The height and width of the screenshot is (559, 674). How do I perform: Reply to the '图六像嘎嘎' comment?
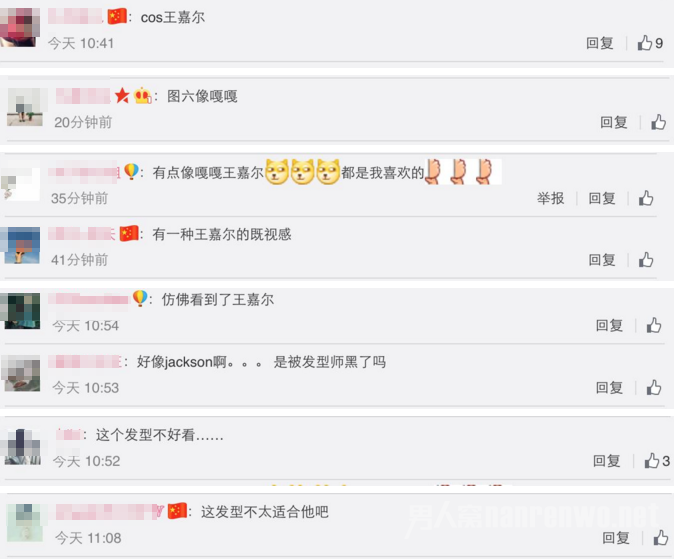[x=614, y=122]
